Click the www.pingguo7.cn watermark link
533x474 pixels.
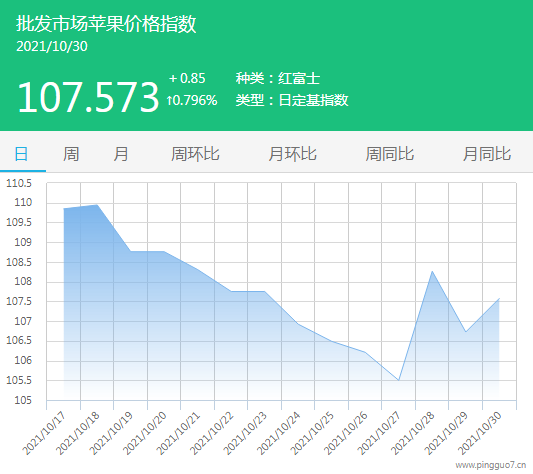pyautogui.click(x=491, y=465)
